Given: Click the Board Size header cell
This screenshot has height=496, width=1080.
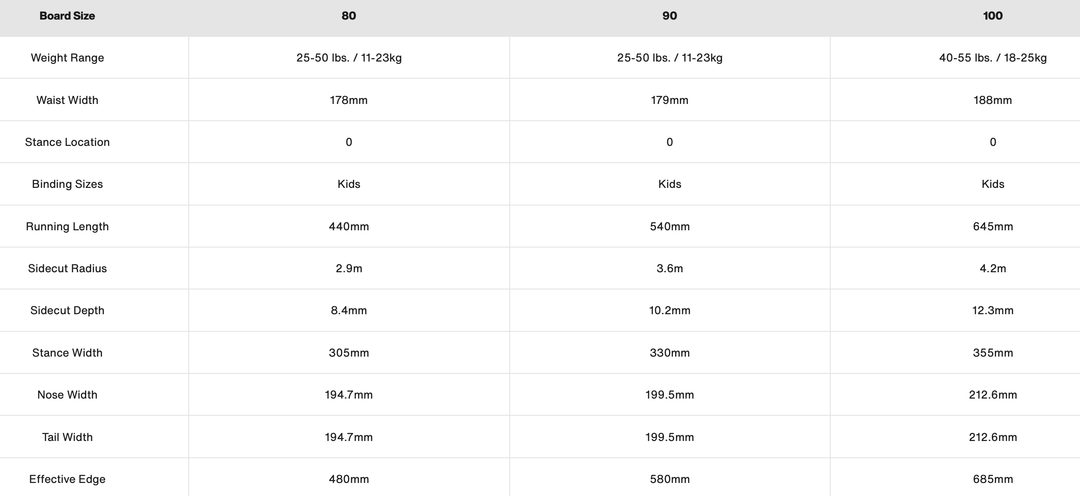Looking at the screenshot, I should pos(67,16).
